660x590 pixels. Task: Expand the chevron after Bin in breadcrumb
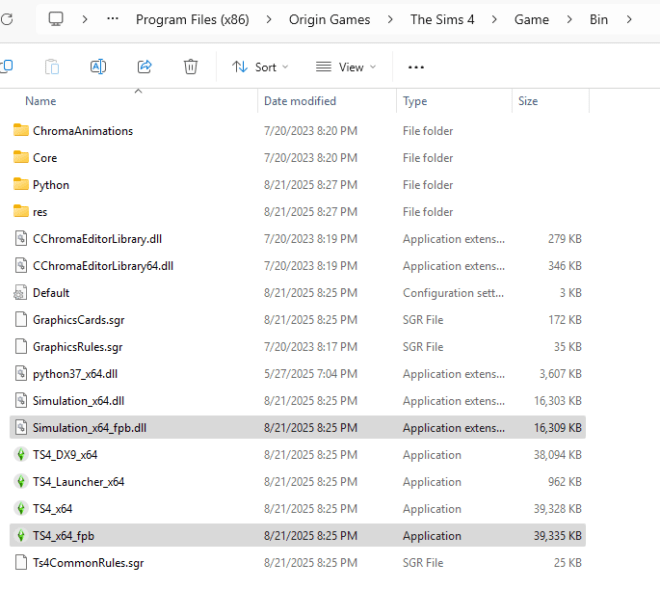coord(628,19)
